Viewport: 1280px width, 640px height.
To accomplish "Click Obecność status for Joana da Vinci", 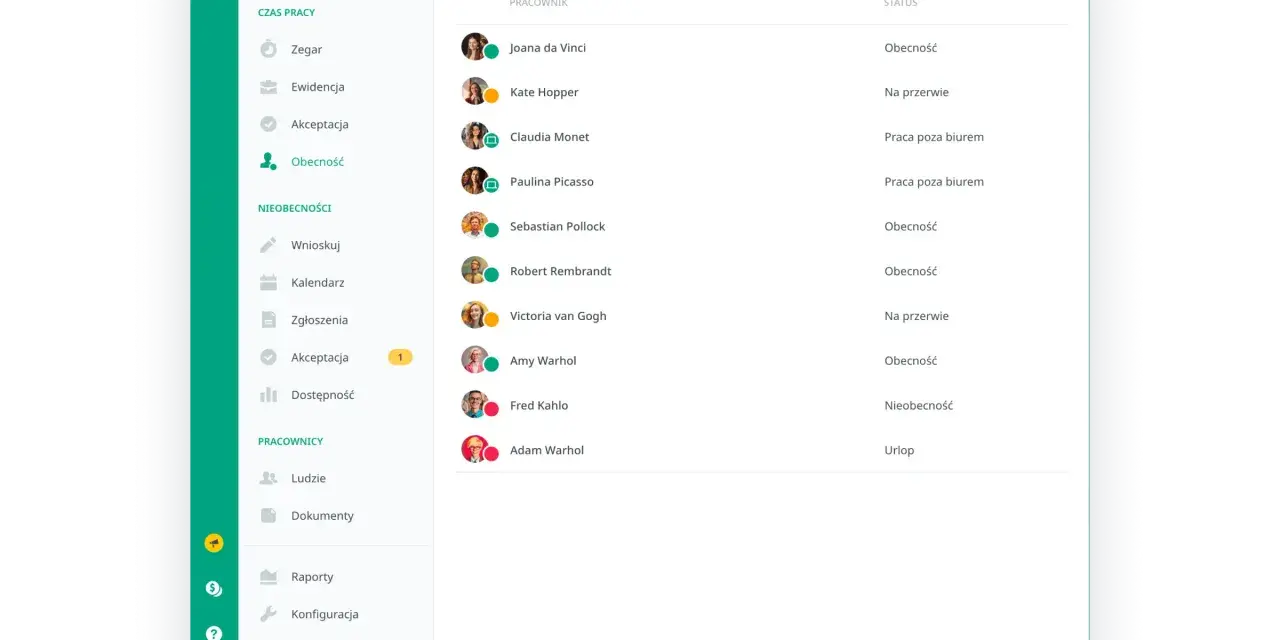I will [911, 48].
